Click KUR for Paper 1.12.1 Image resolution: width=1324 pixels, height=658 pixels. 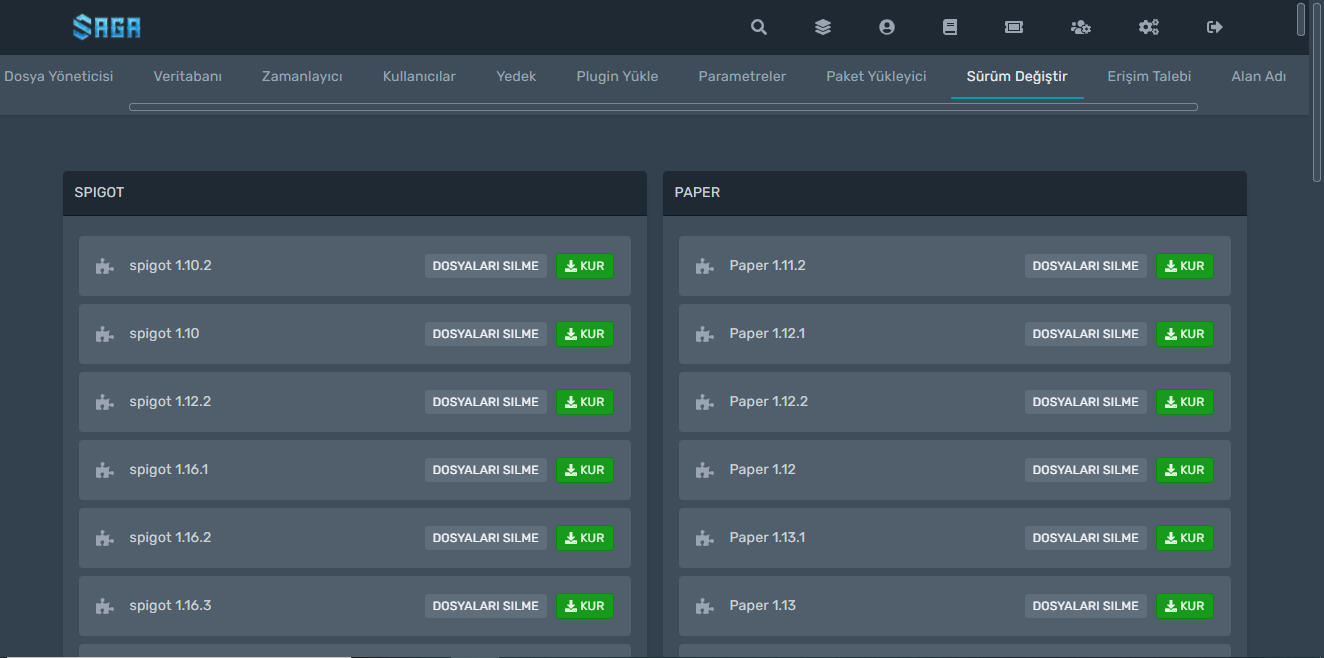tap(1185, 334)
